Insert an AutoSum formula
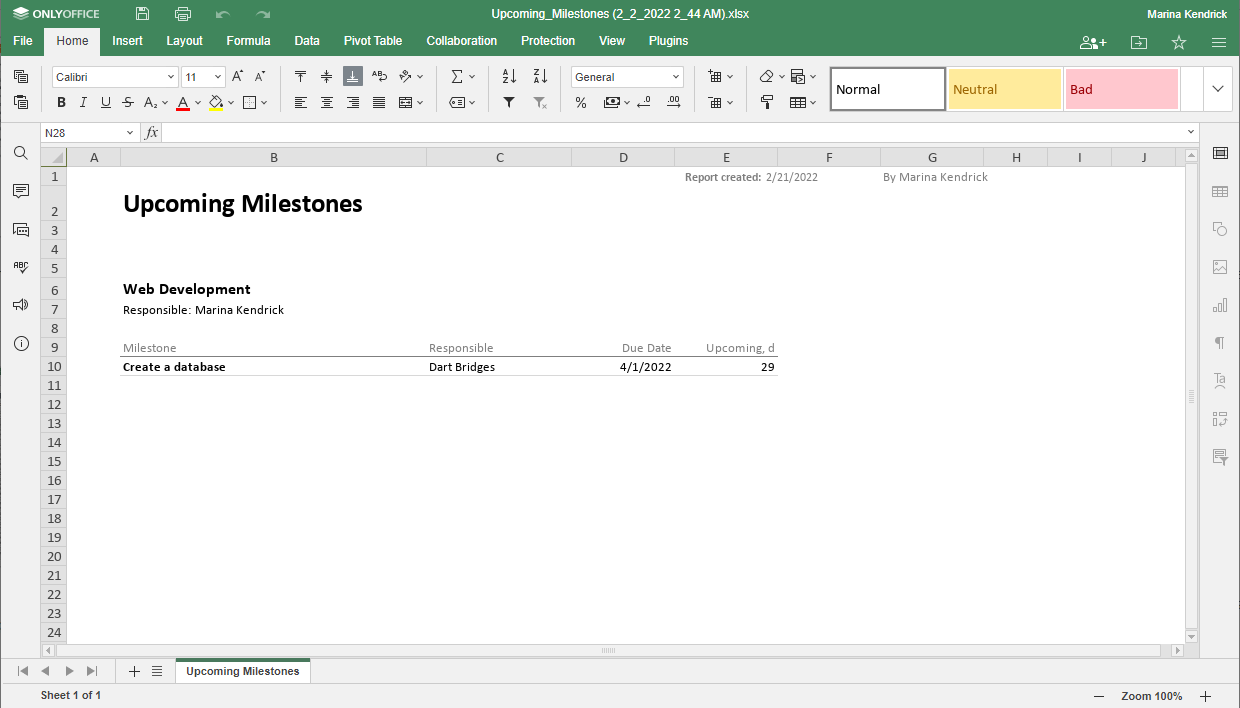The image size is (1240, 708). (x=456, y=75)
